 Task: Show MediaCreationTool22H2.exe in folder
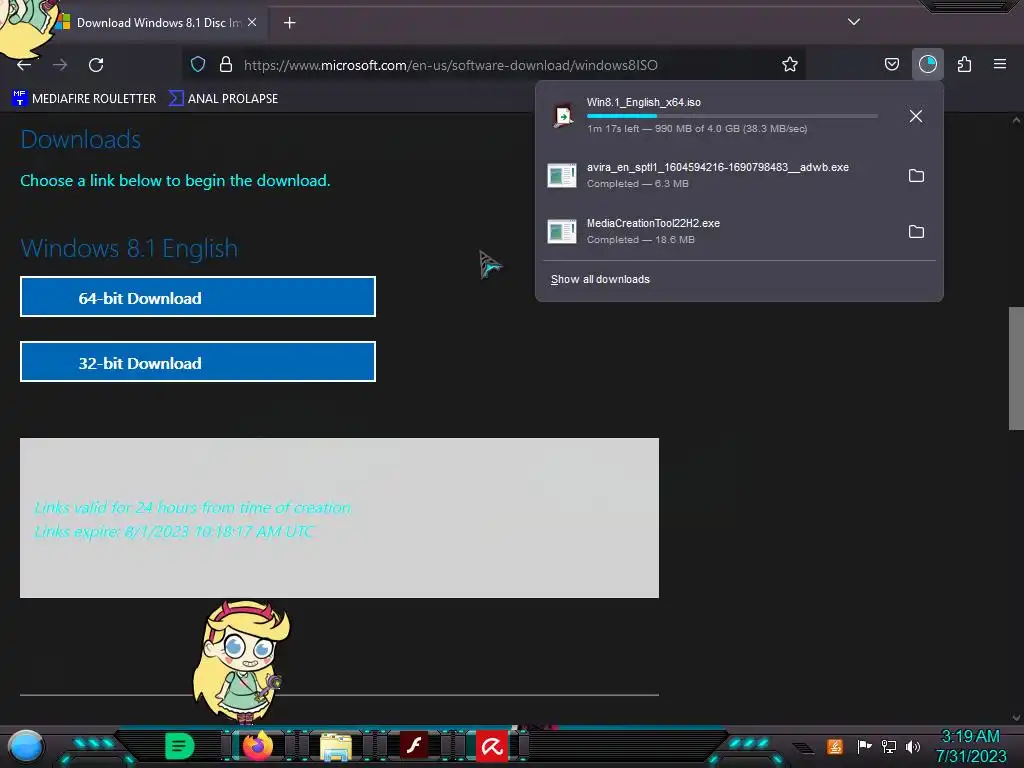[x=916, y=232]
